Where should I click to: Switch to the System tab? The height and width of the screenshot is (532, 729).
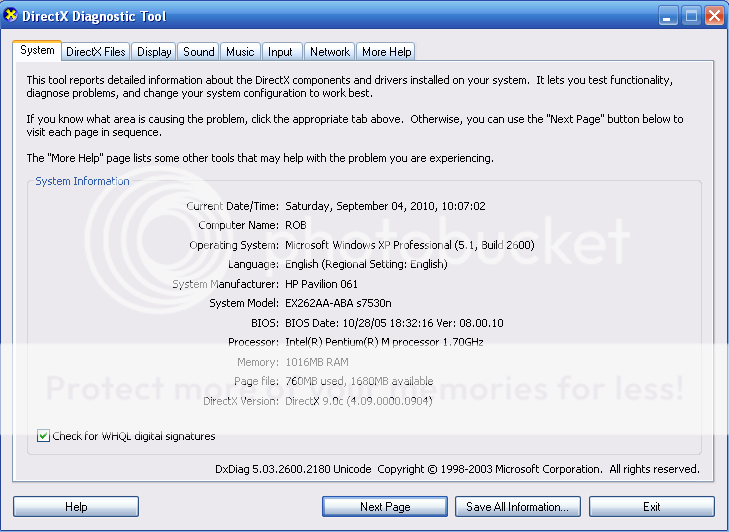37,50
